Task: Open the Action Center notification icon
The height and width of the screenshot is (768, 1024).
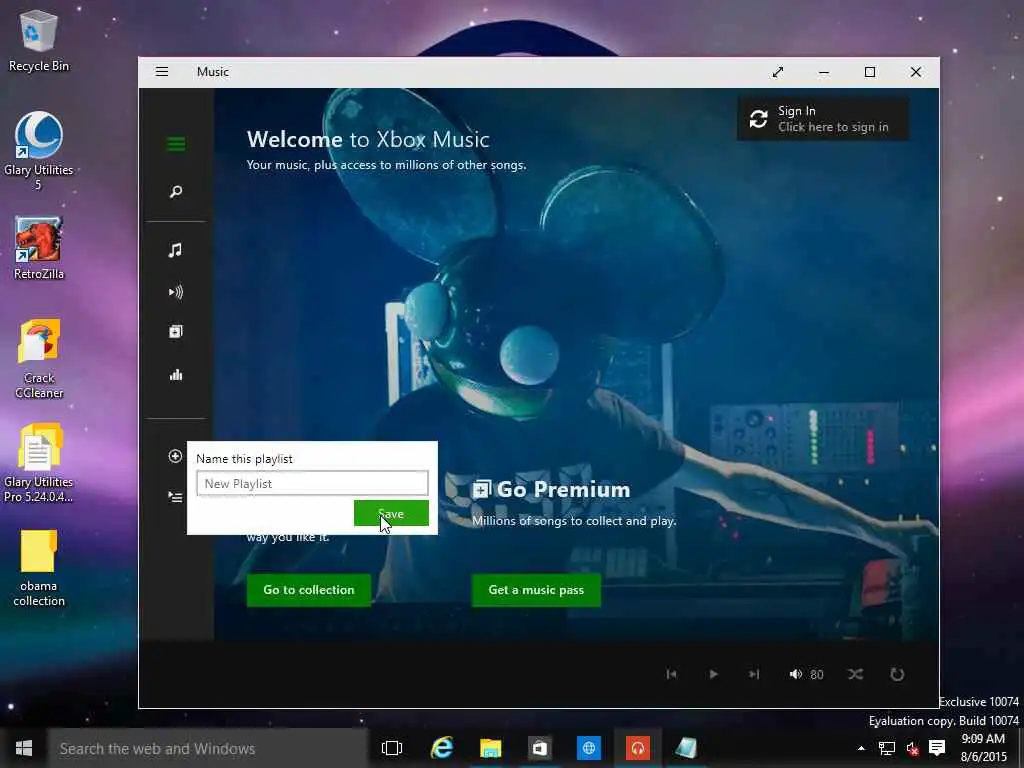Action: pos(937,748)
